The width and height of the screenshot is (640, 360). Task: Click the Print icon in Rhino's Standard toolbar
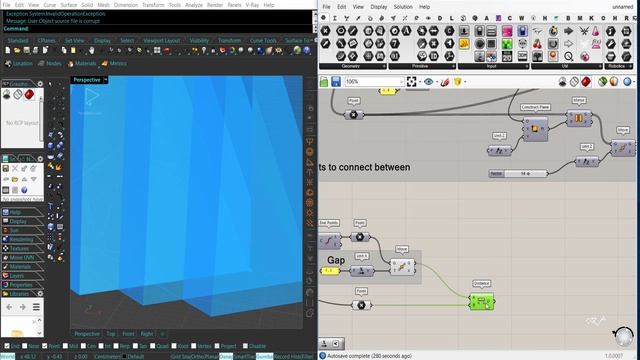[x=36, y=50]
